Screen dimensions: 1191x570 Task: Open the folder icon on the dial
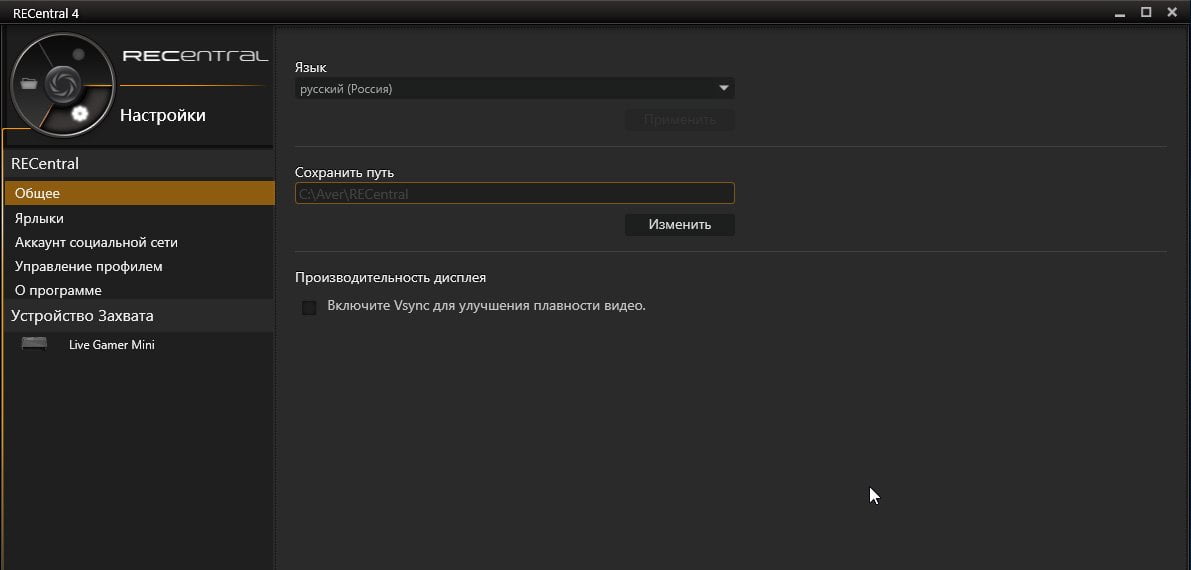click(30, 84)
